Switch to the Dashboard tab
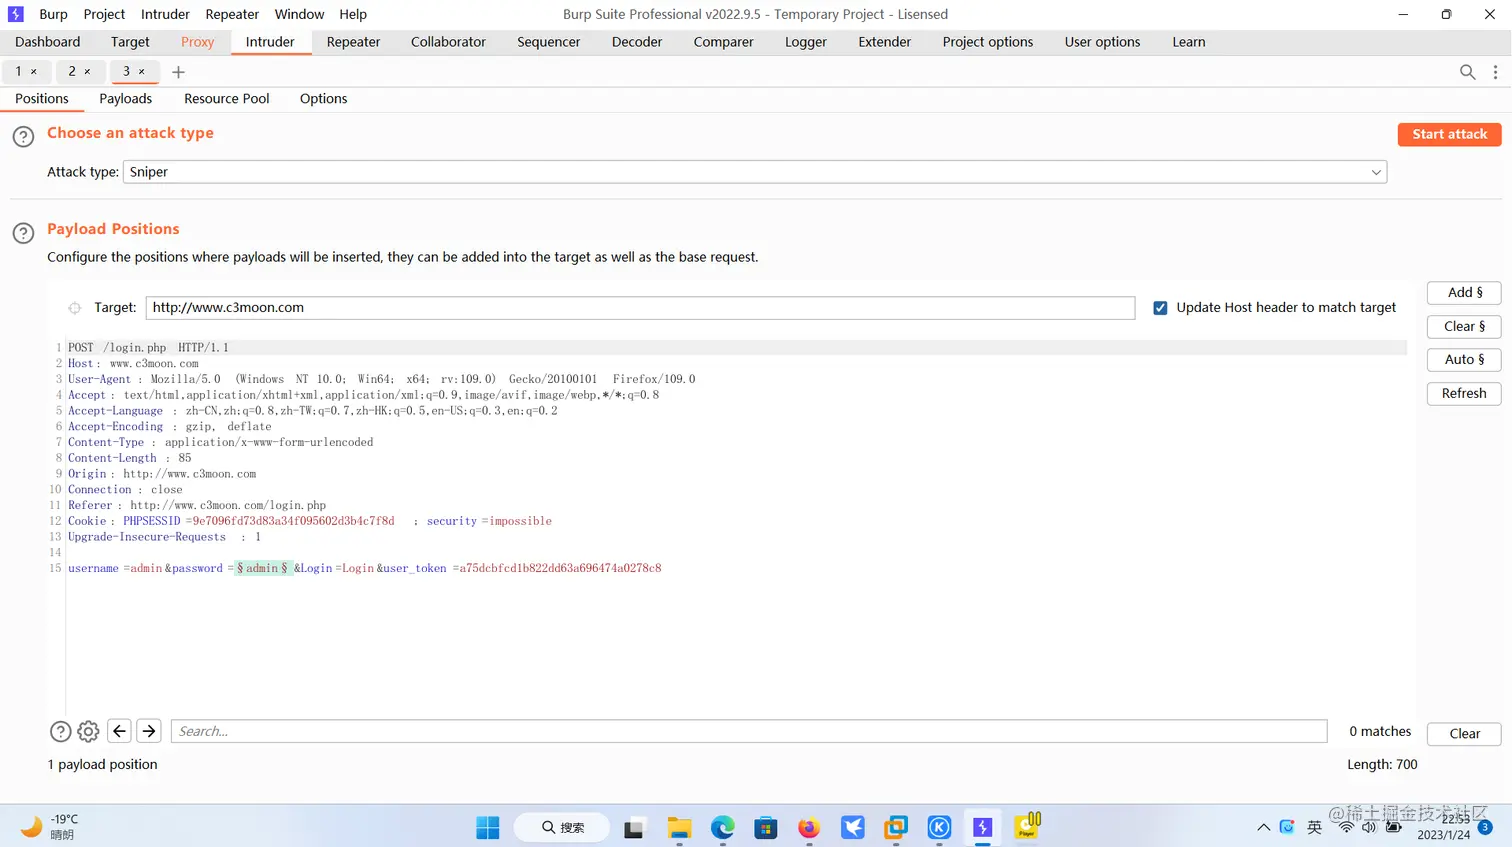The width and height of the screenshot is (1512, 847). pyautogui.click(x=48, y=42)
